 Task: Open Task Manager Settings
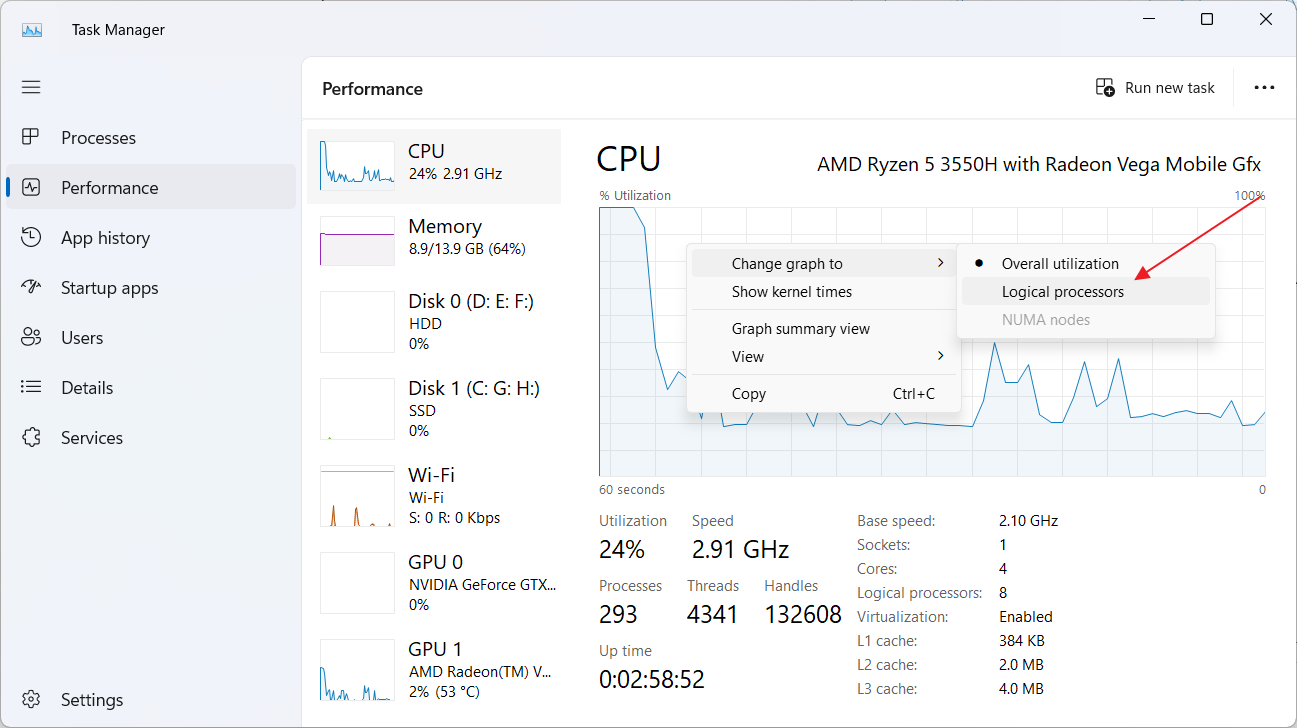92,699
